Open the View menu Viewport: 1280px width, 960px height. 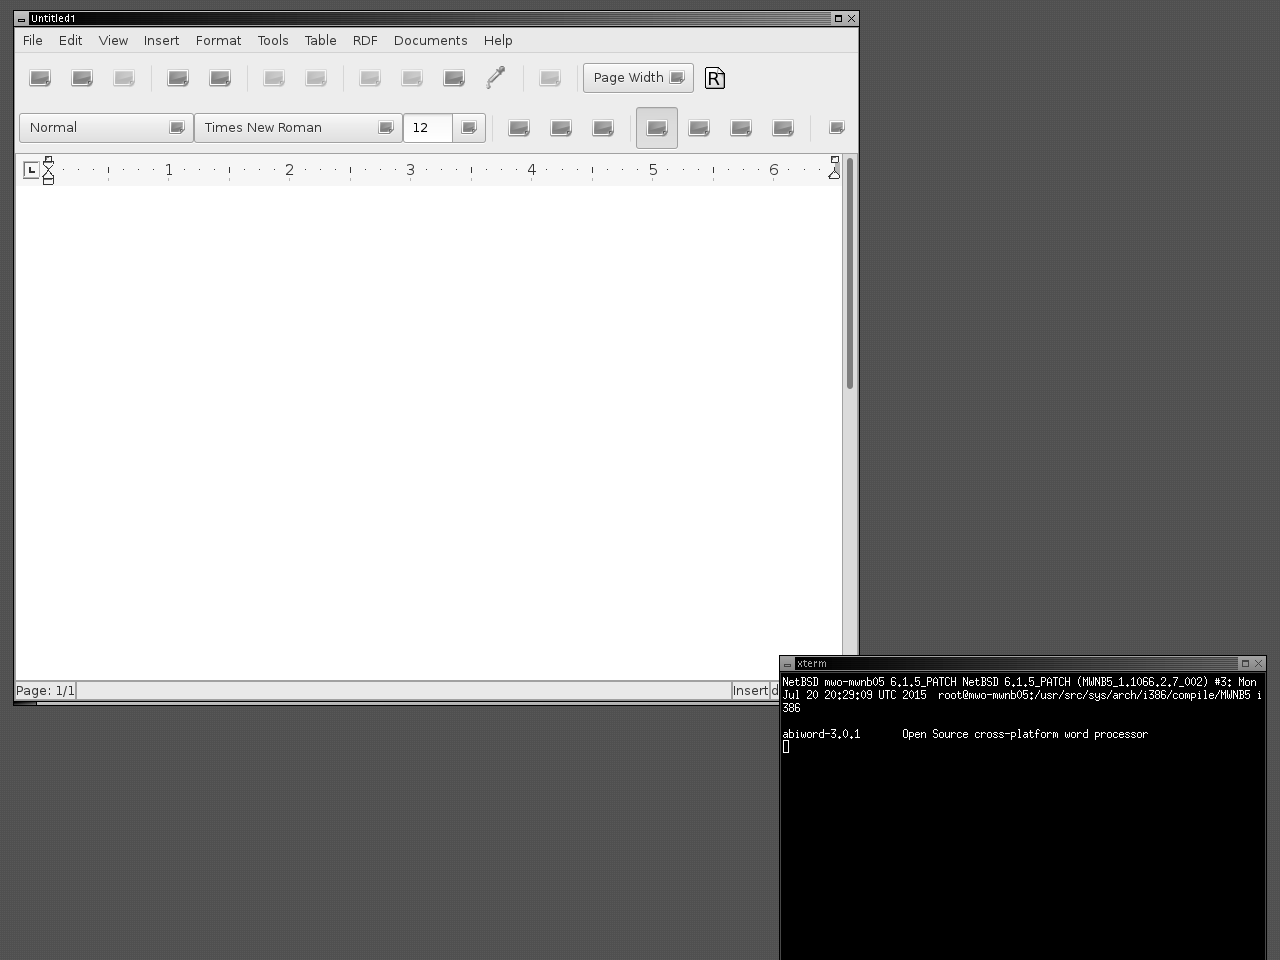(x=113, y=40)
